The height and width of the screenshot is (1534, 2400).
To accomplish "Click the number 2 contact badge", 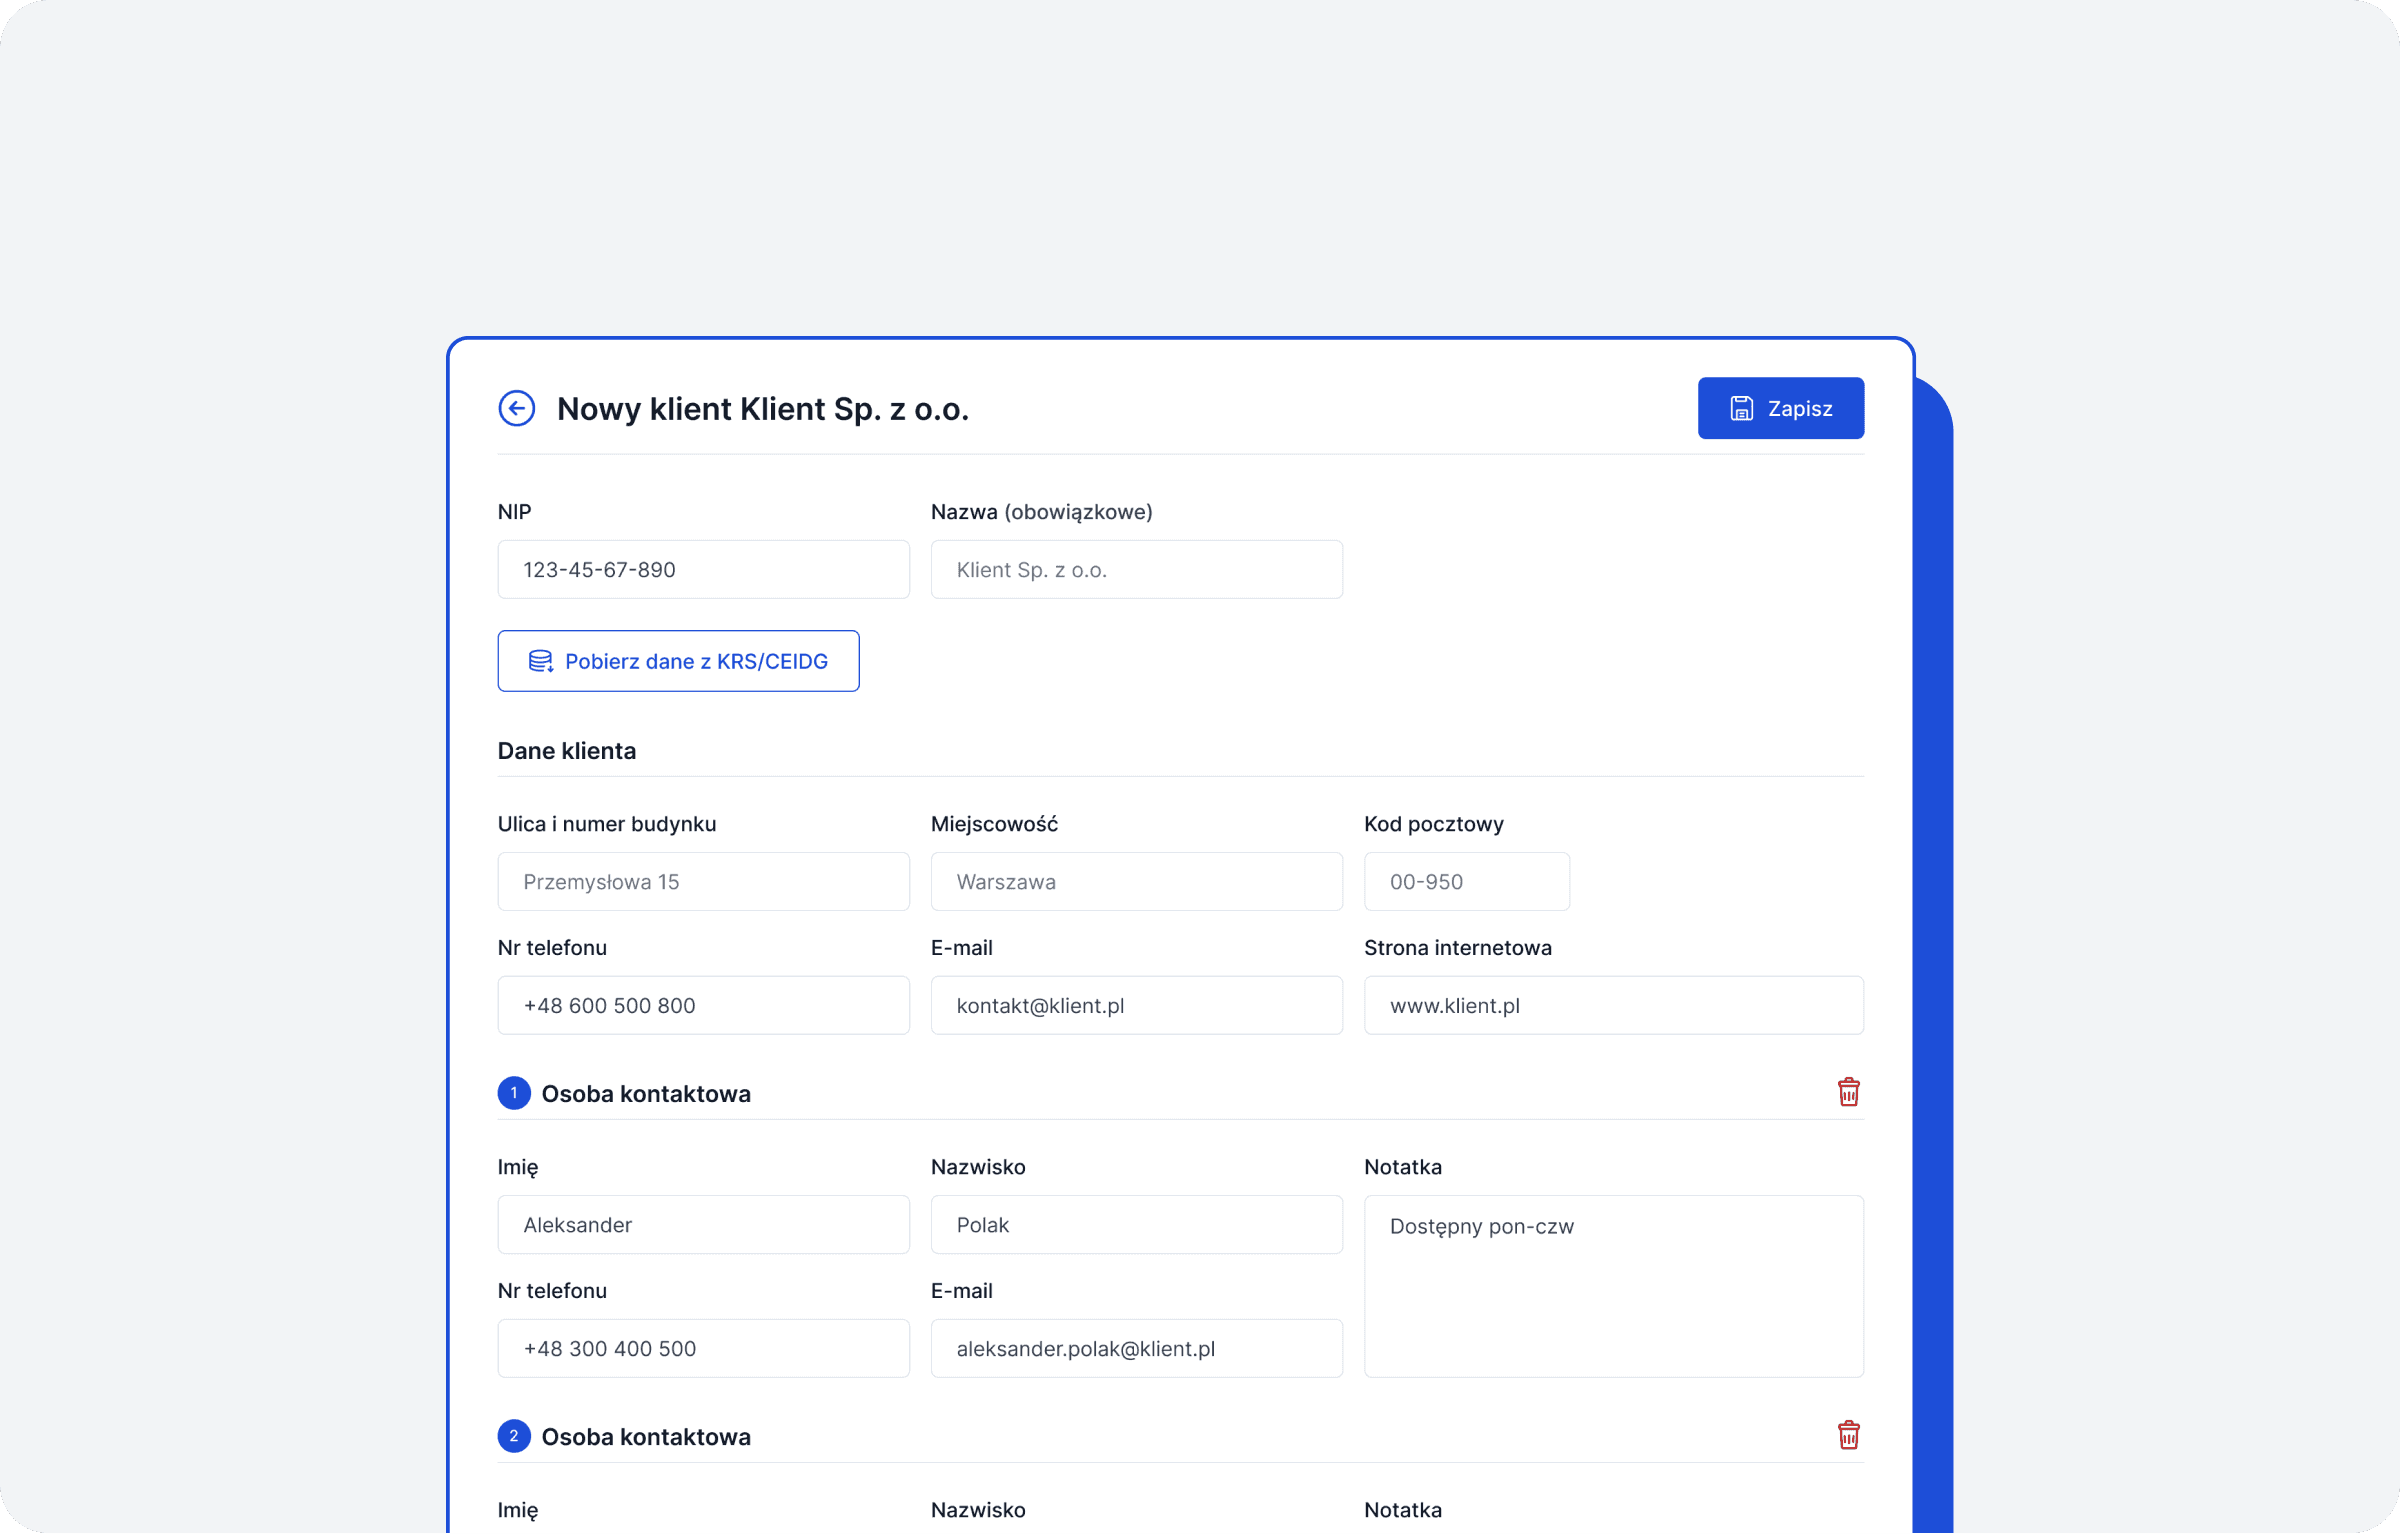I will tap(514, 1436).
